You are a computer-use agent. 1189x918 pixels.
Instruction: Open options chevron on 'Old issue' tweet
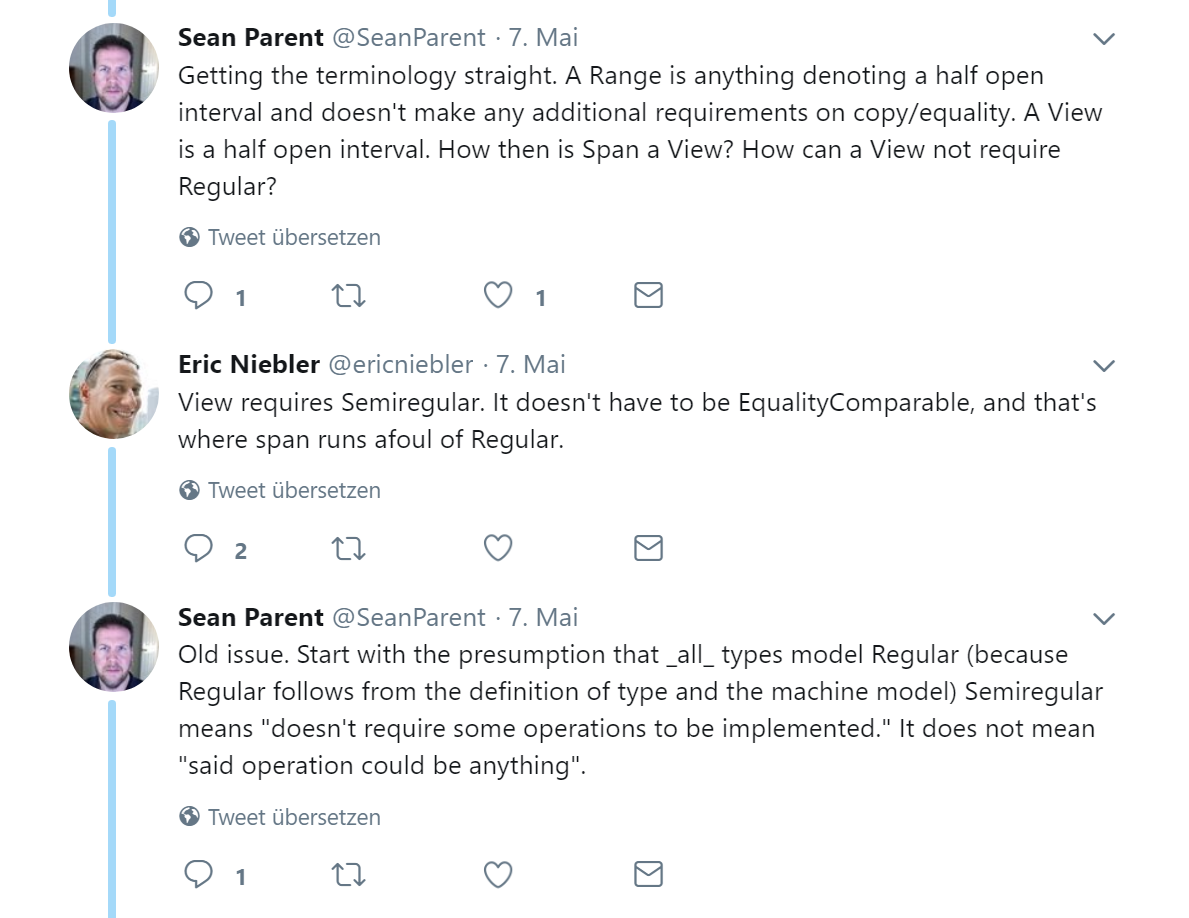coord(1104,619)
